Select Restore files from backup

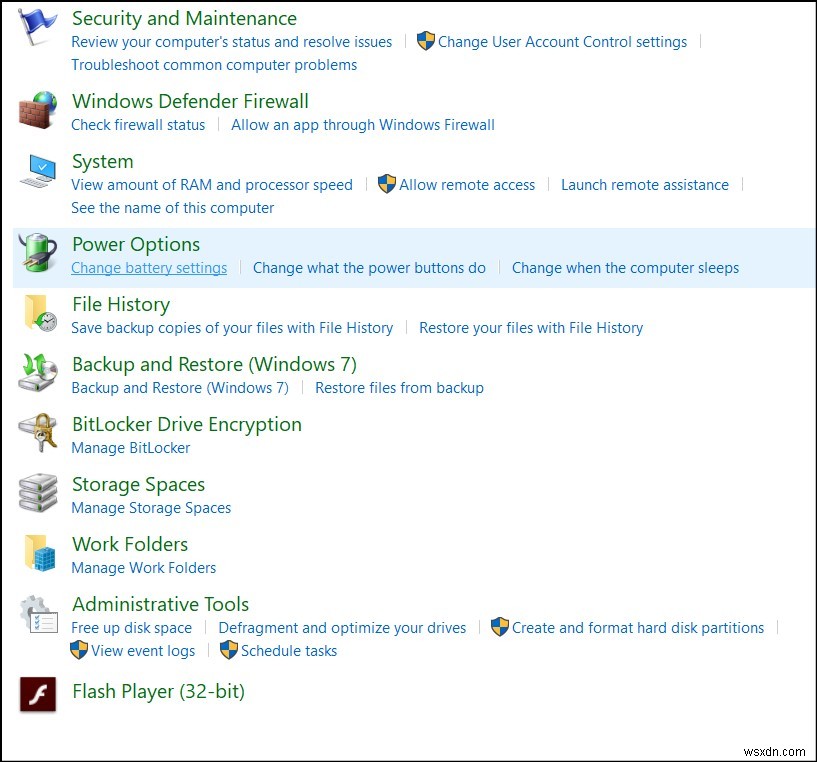click(x=400, y=387)
